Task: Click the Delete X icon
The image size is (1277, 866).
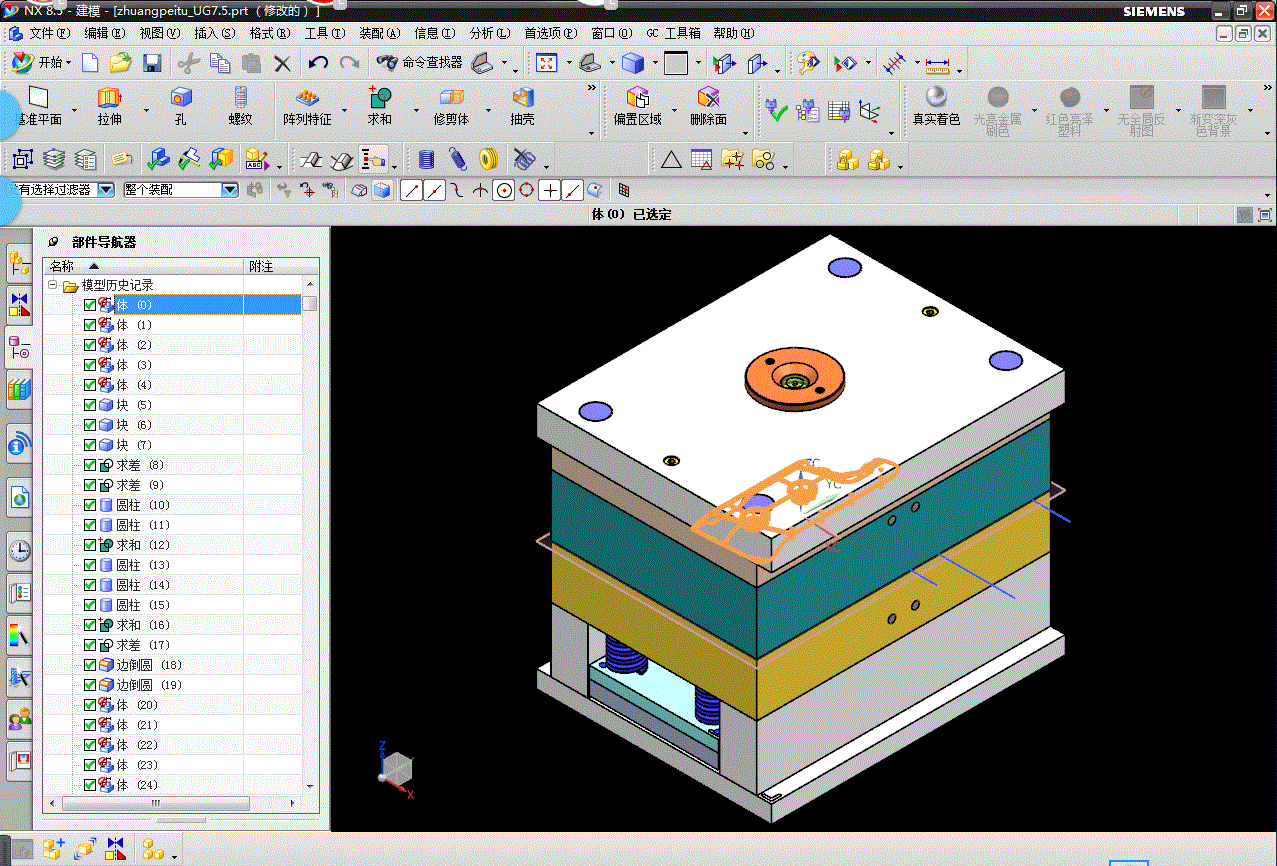Action: pos(282,63)
